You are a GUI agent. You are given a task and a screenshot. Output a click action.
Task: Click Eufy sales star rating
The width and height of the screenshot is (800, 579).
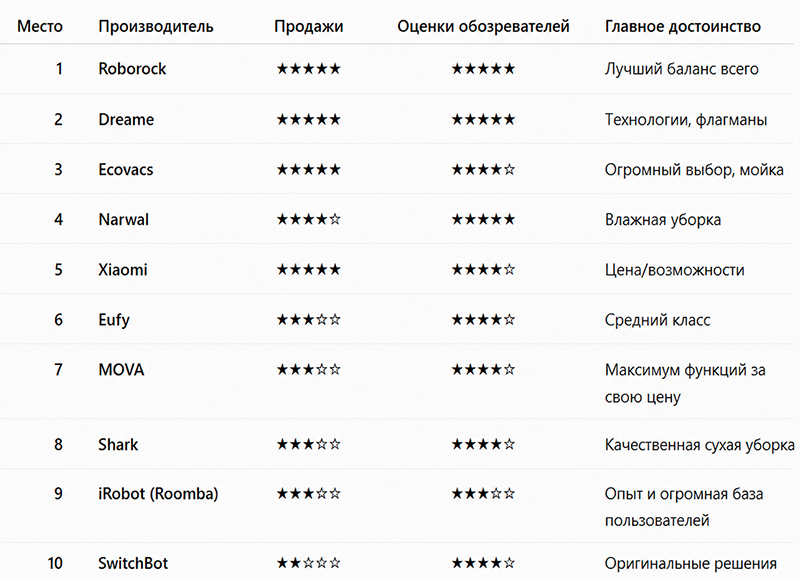tap(309, 319)
